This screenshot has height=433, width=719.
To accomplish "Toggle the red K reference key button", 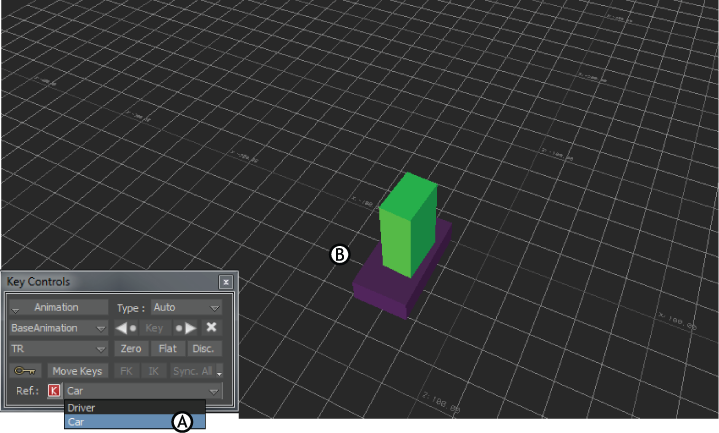I will click(54, 391).
